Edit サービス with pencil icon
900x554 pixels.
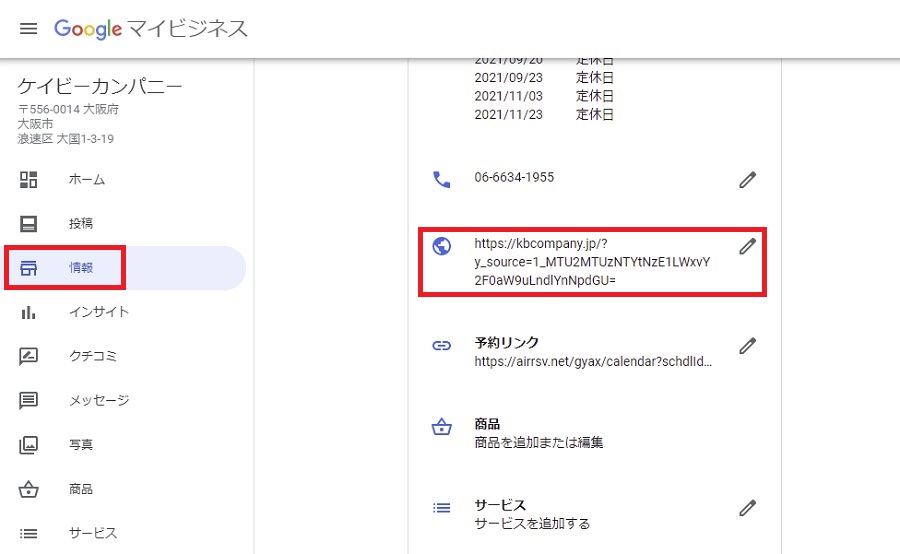point(747,508)
